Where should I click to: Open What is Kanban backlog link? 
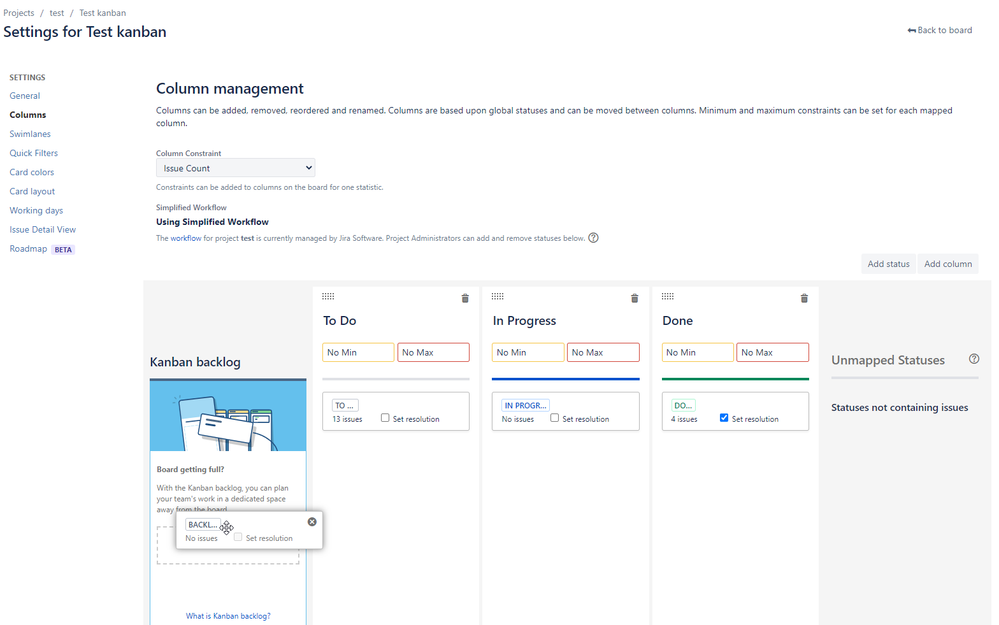(228, 616)
